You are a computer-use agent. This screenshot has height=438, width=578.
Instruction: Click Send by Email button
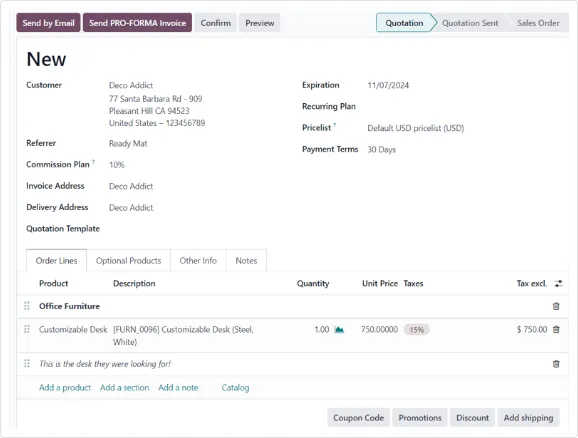(48, 23)
